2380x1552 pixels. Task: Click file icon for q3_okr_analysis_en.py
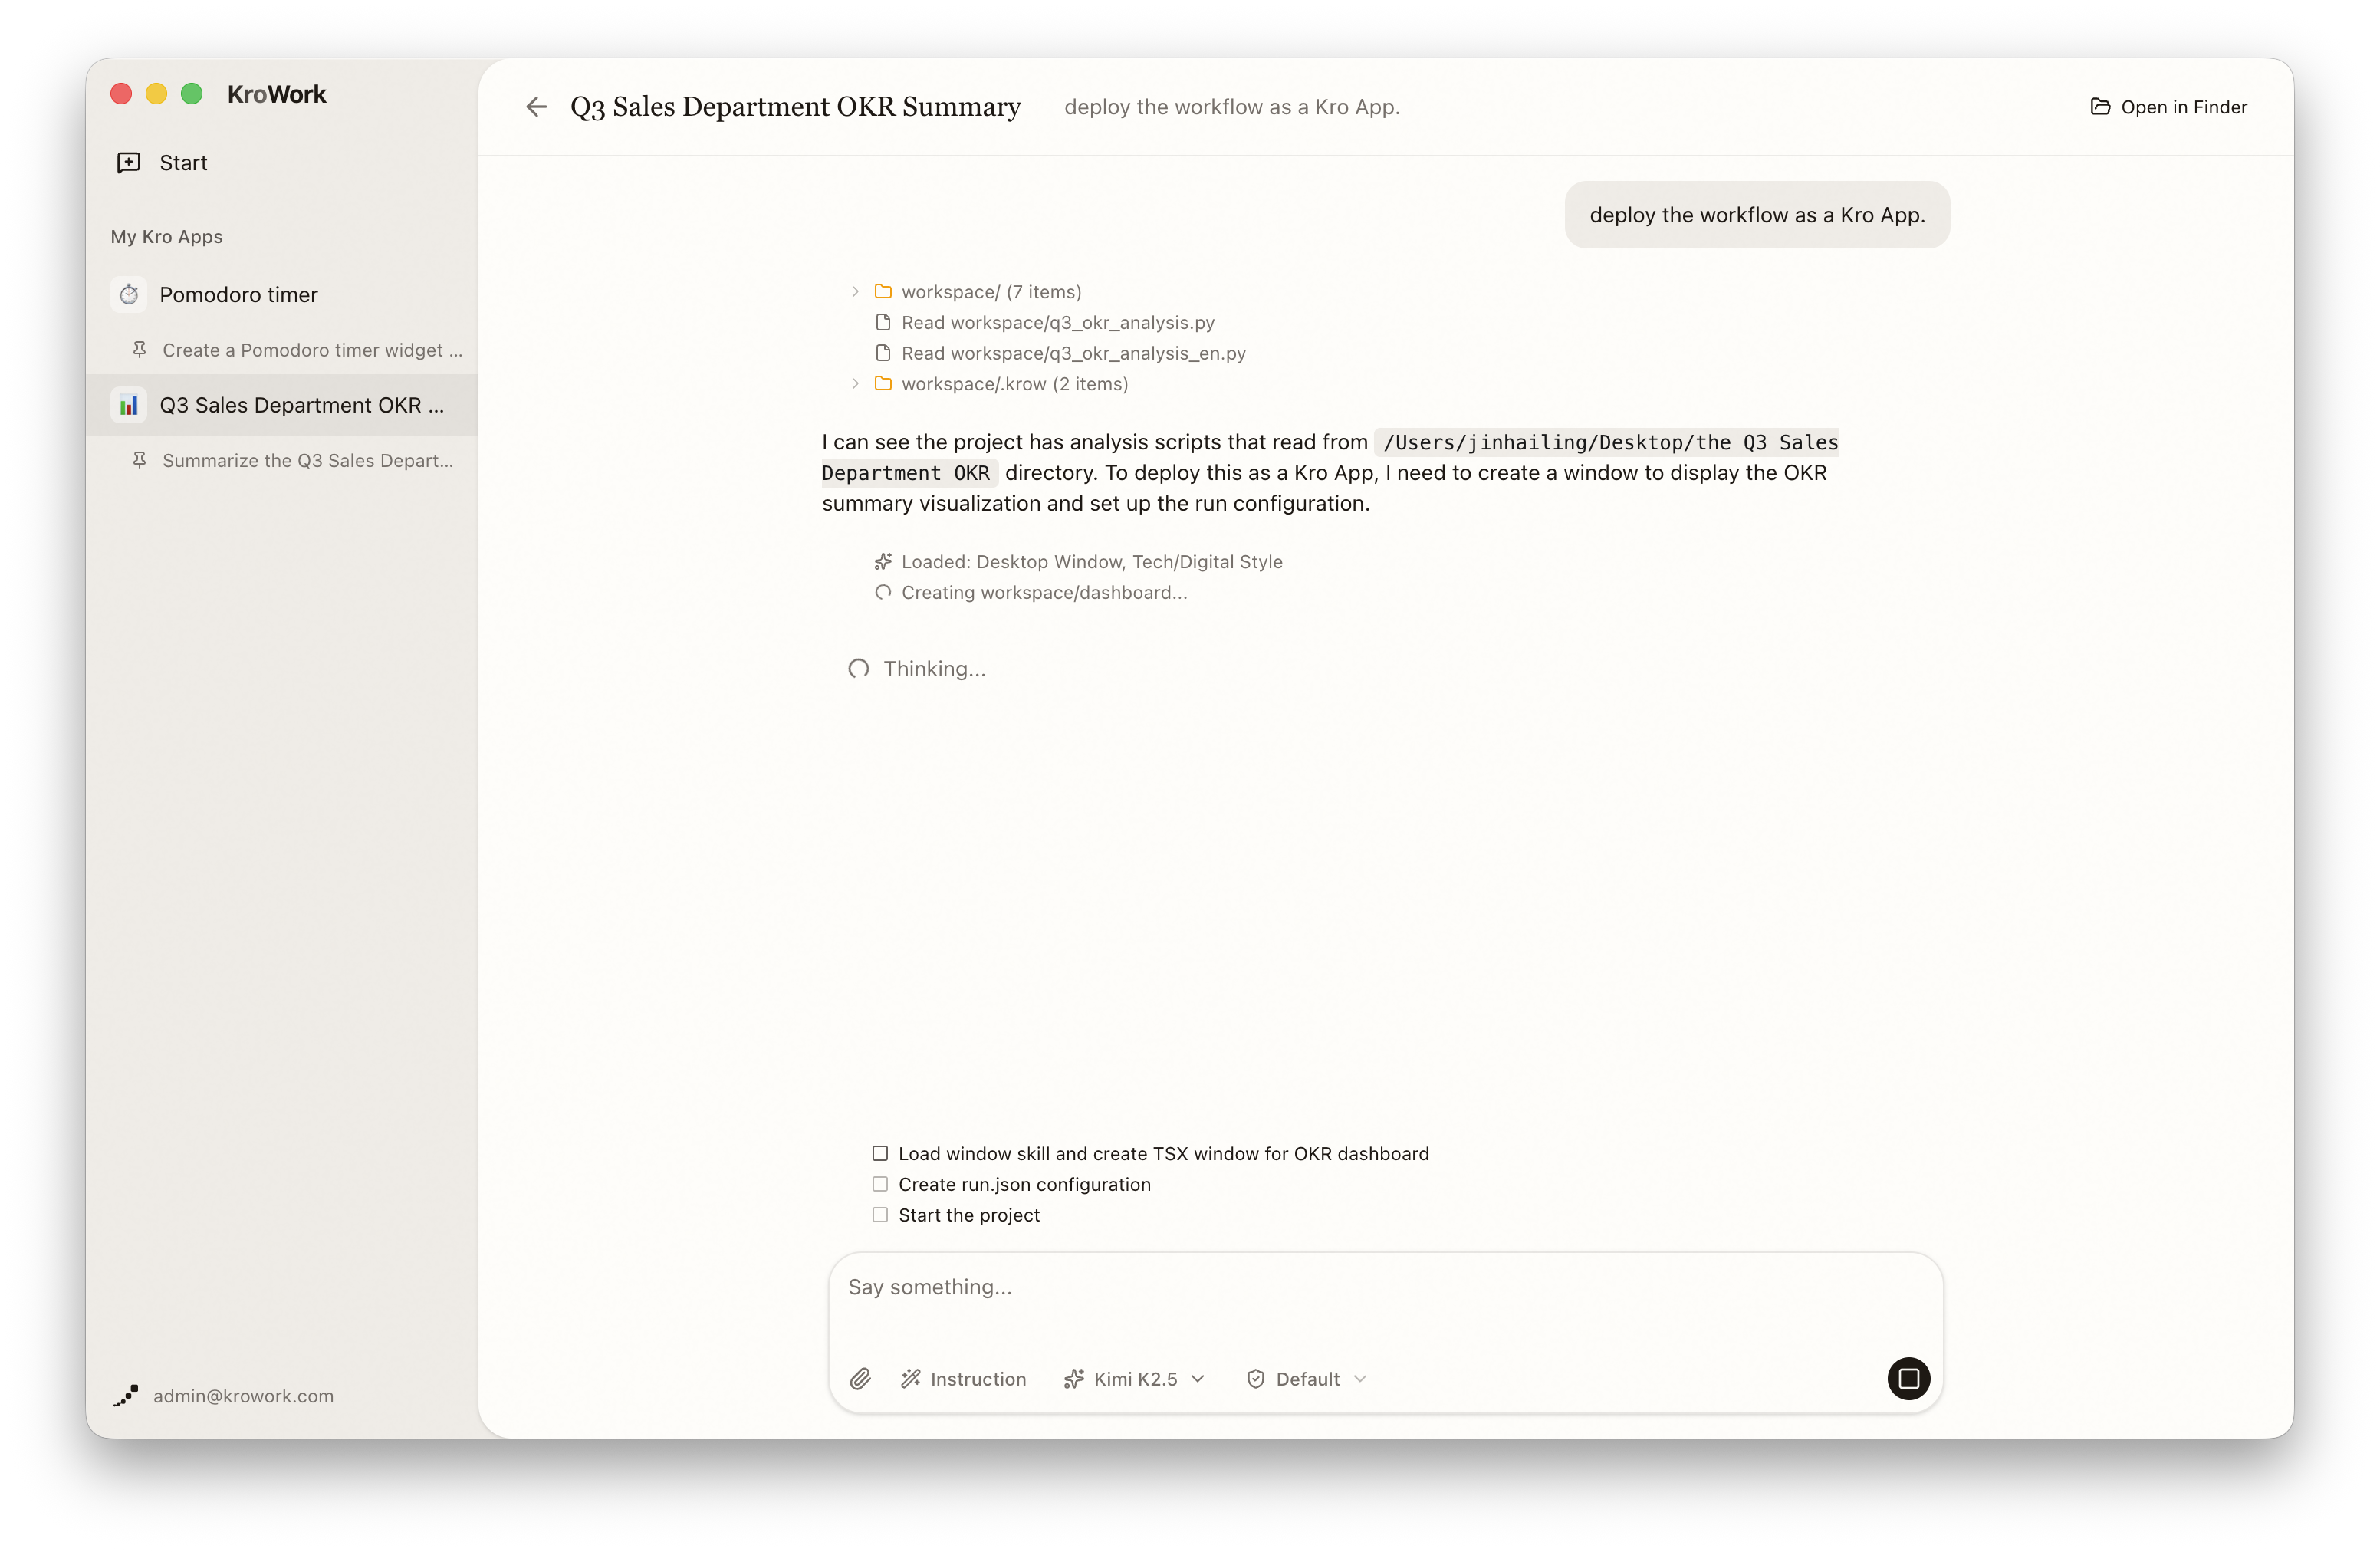tap(883, 353)
